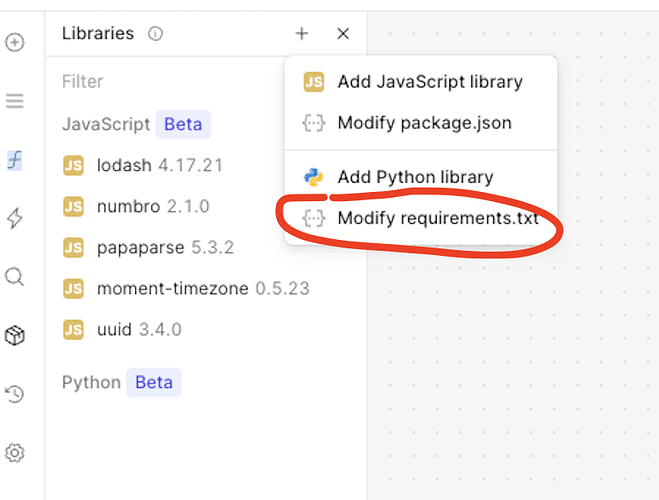Choose Add JavaScript library
This screenshot has height=500, width=659.
421,82
